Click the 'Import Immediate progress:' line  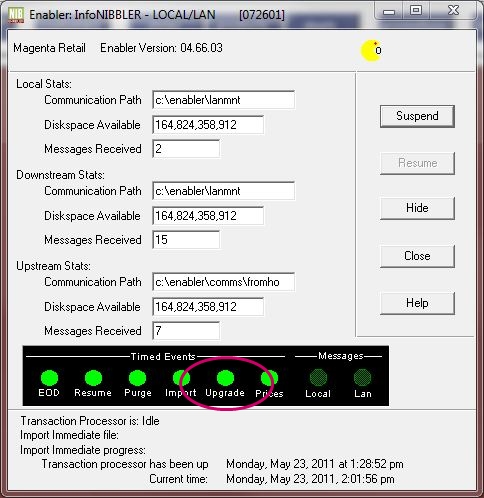click(83, 450)
